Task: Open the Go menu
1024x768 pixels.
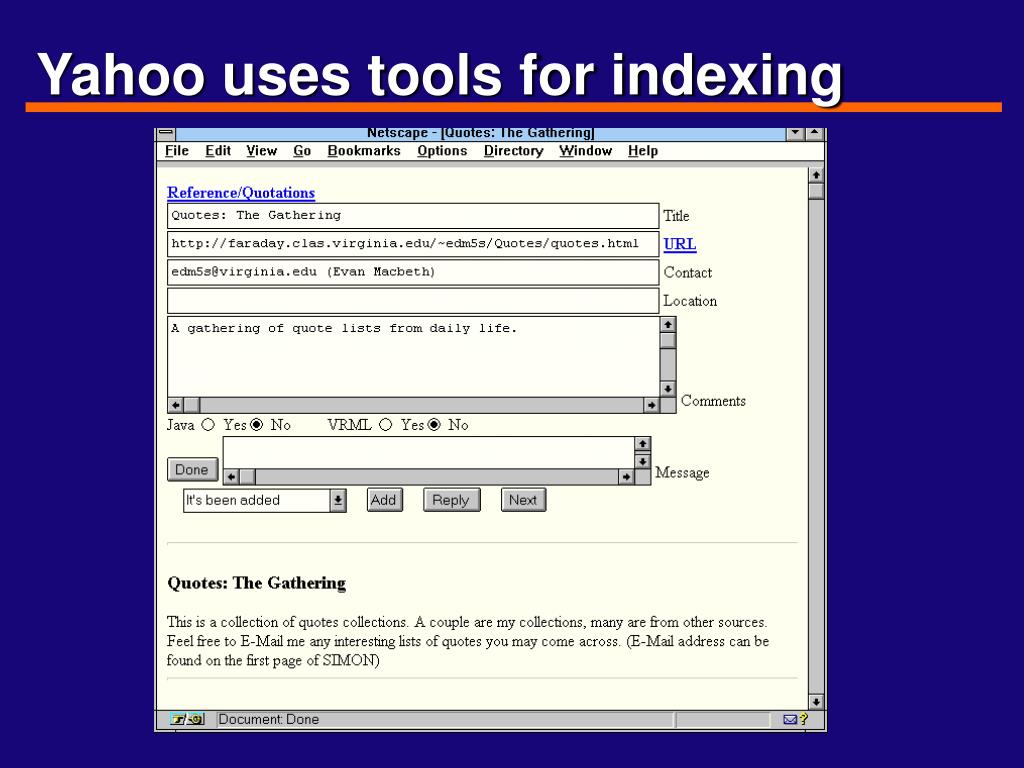Action: (302, 151)
